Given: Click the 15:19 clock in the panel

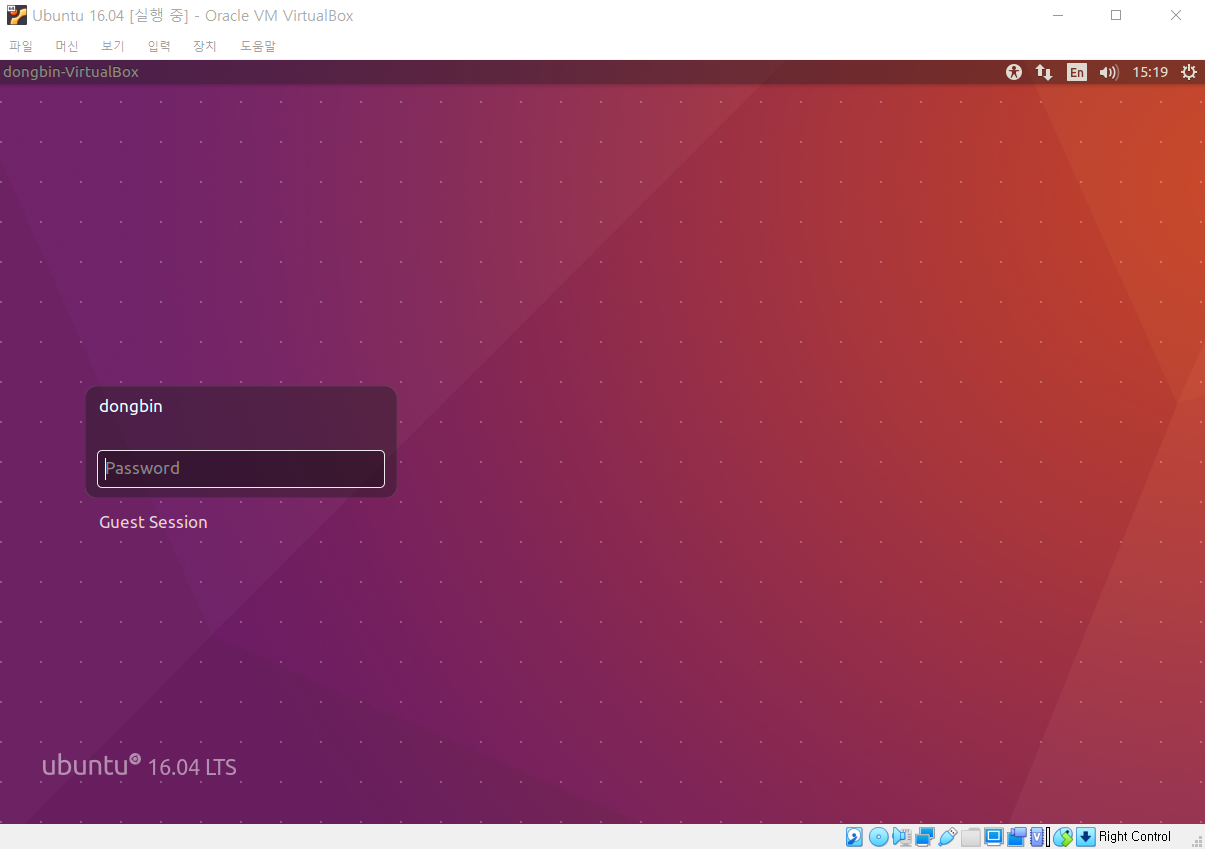Looking at the screenshot, I should 1150,72.
